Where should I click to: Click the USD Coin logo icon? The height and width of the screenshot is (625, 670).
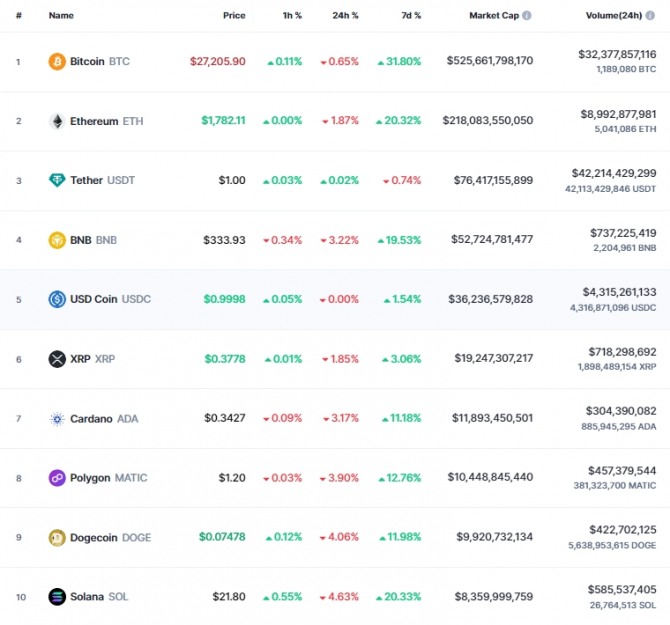pos(57,299)
